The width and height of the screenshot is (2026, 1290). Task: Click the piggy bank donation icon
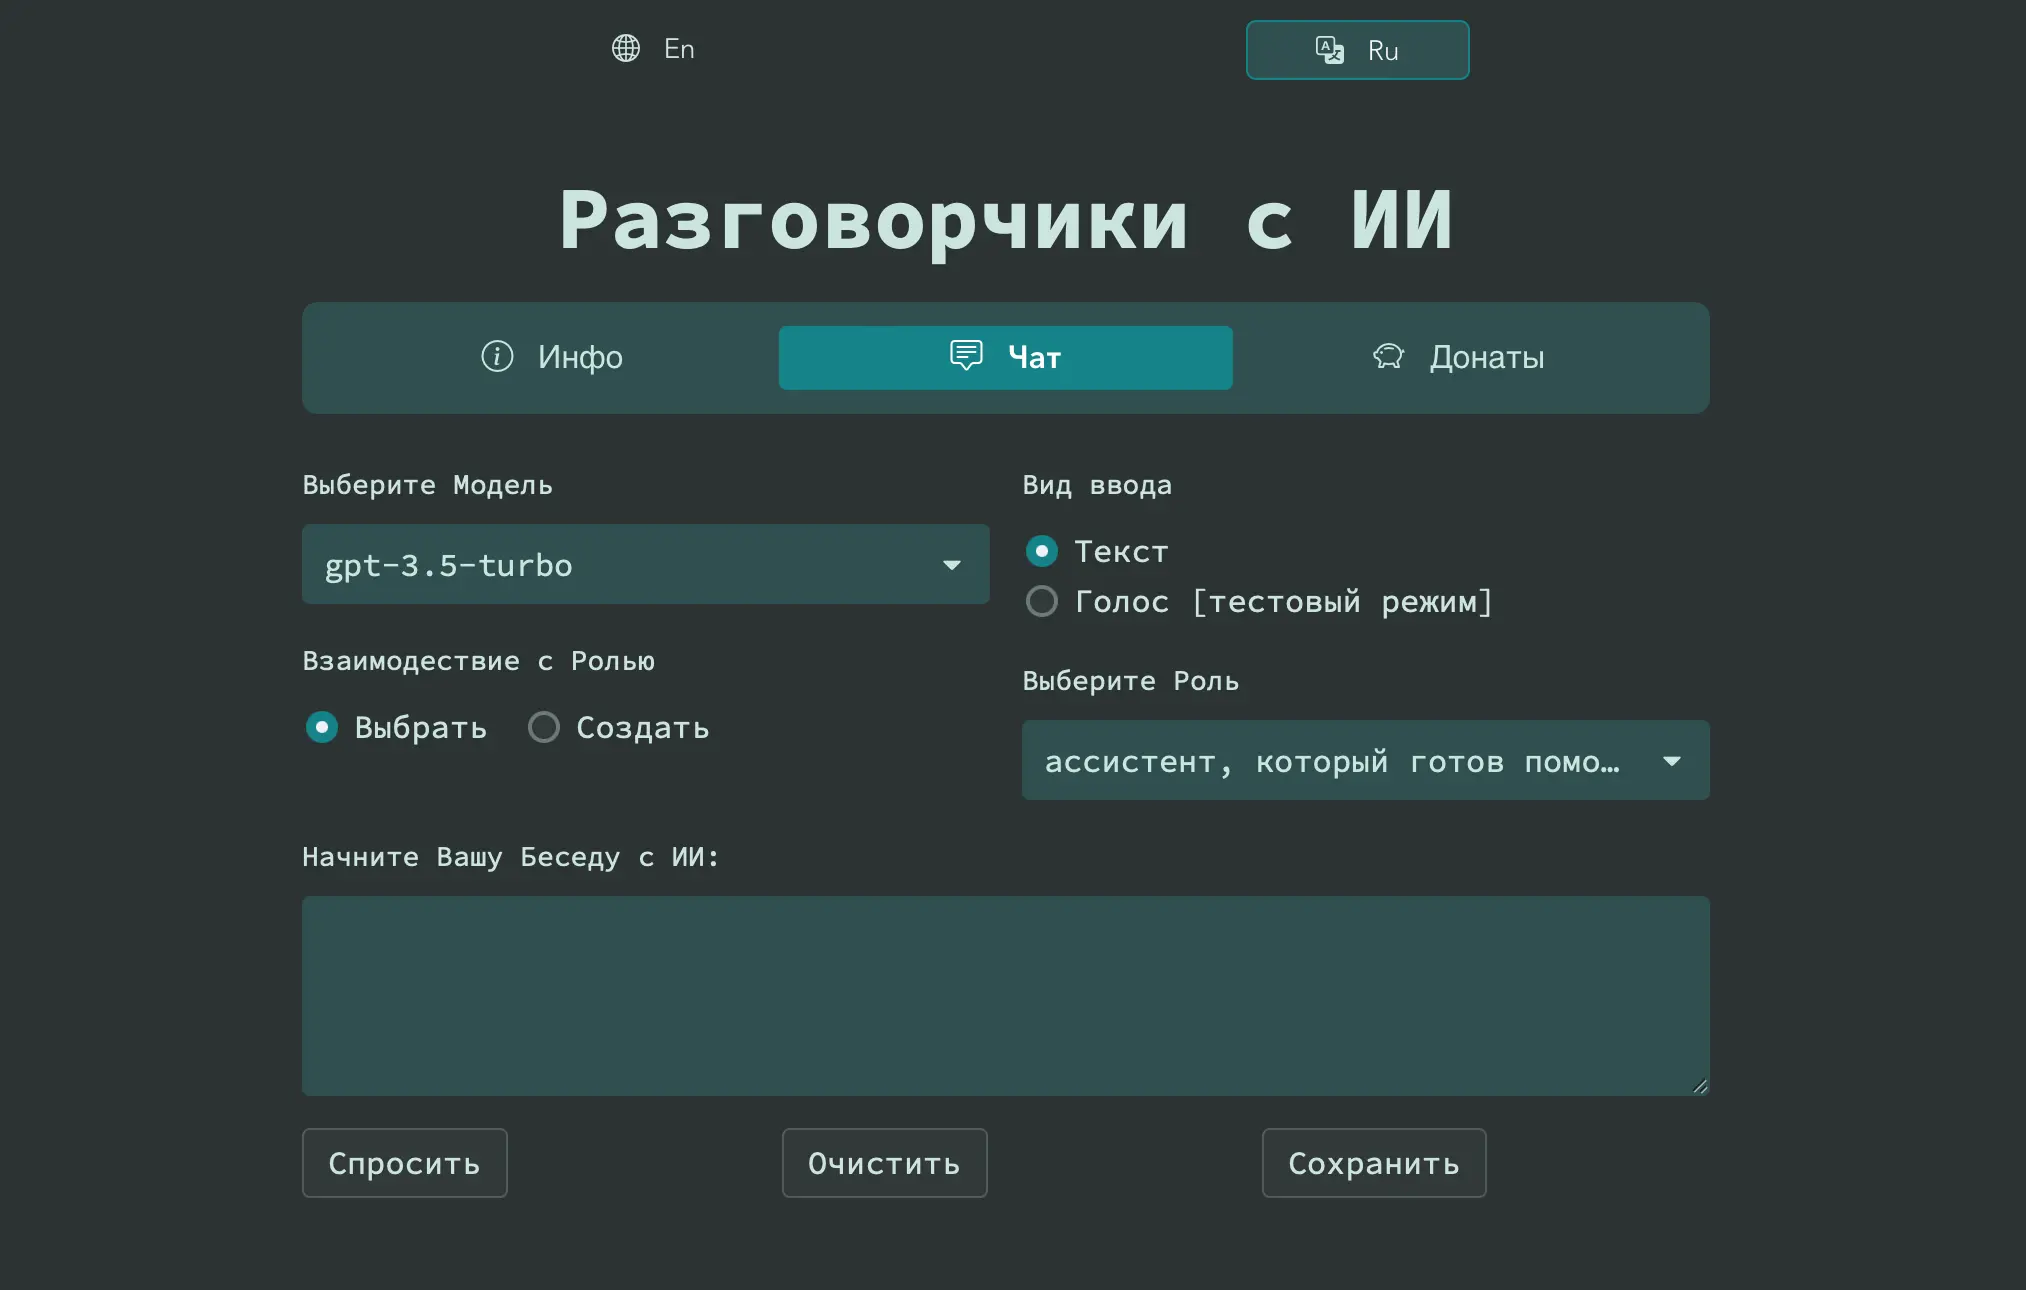(1388, 356)
